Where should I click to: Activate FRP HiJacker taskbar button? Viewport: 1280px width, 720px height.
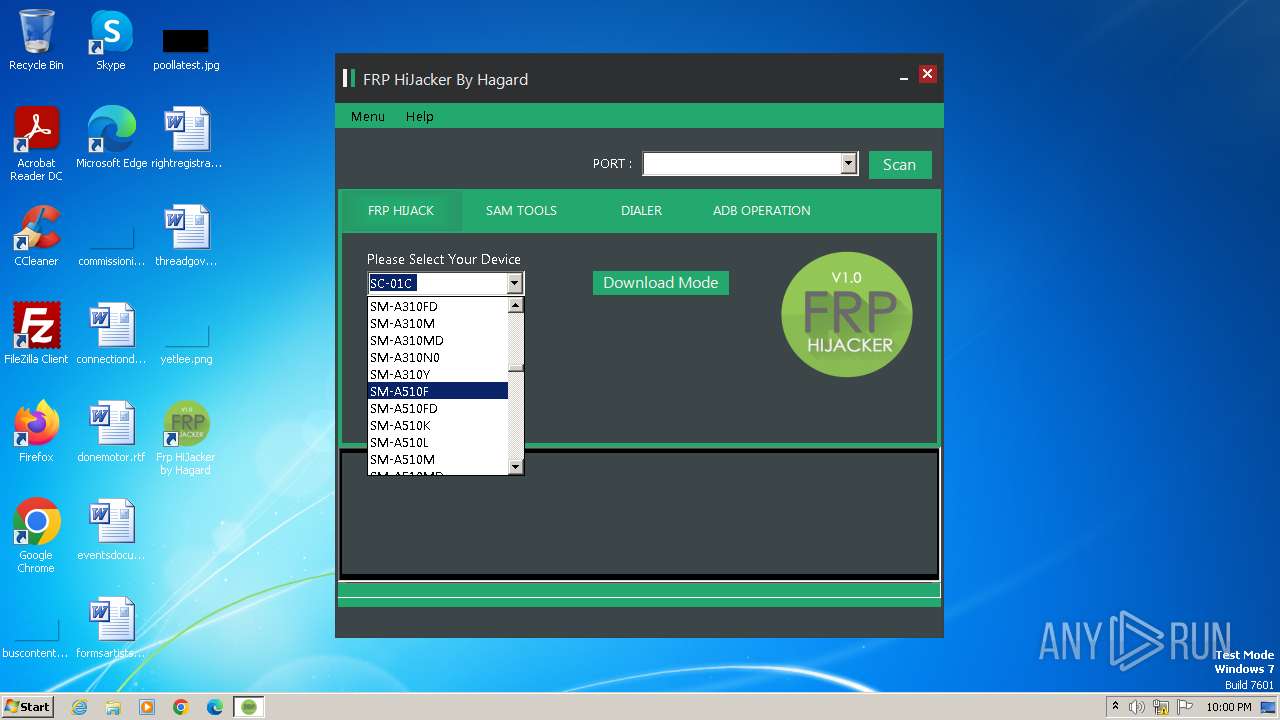[249, 707]
